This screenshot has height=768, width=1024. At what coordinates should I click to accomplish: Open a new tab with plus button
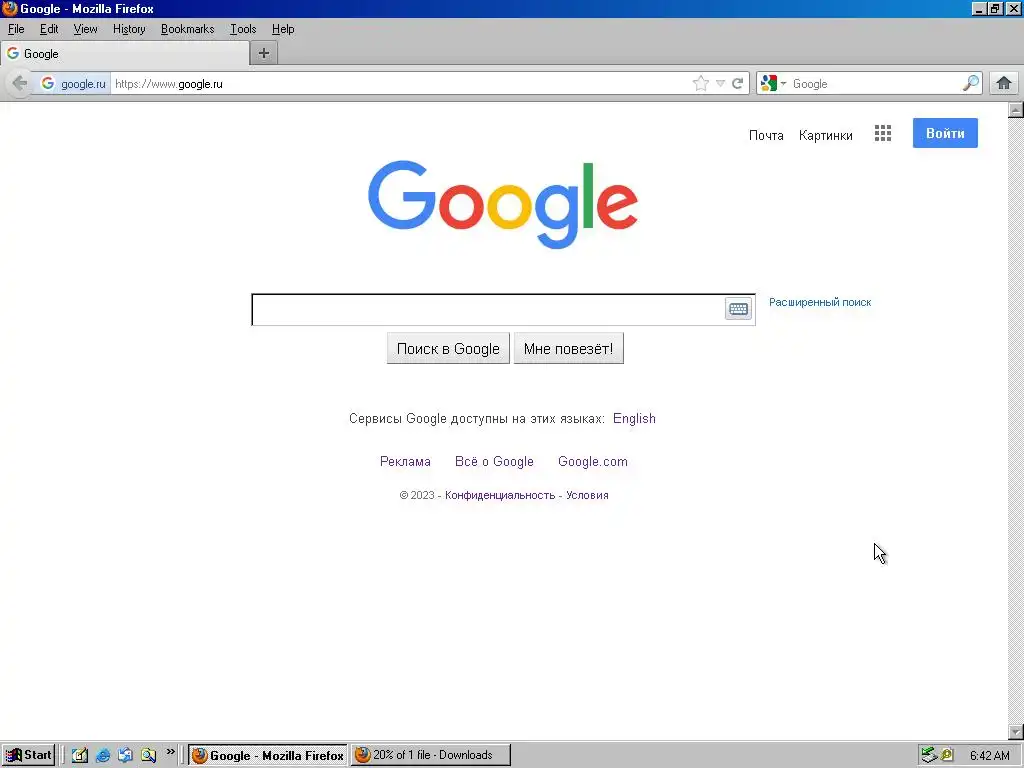pos(264,54)
